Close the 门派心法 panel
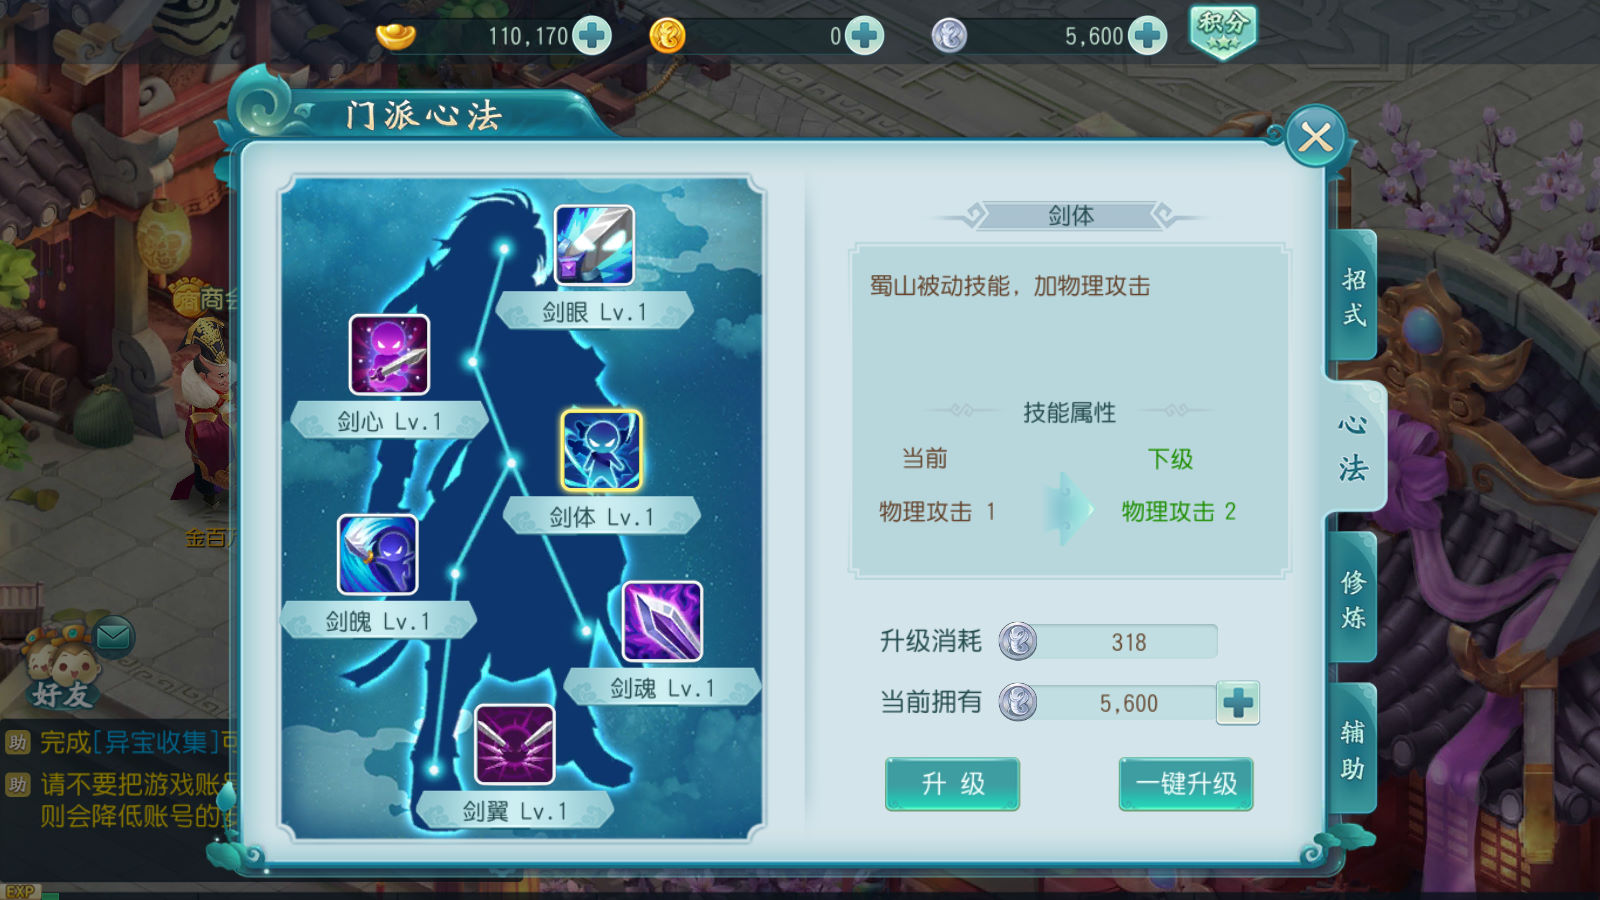 1315,137
